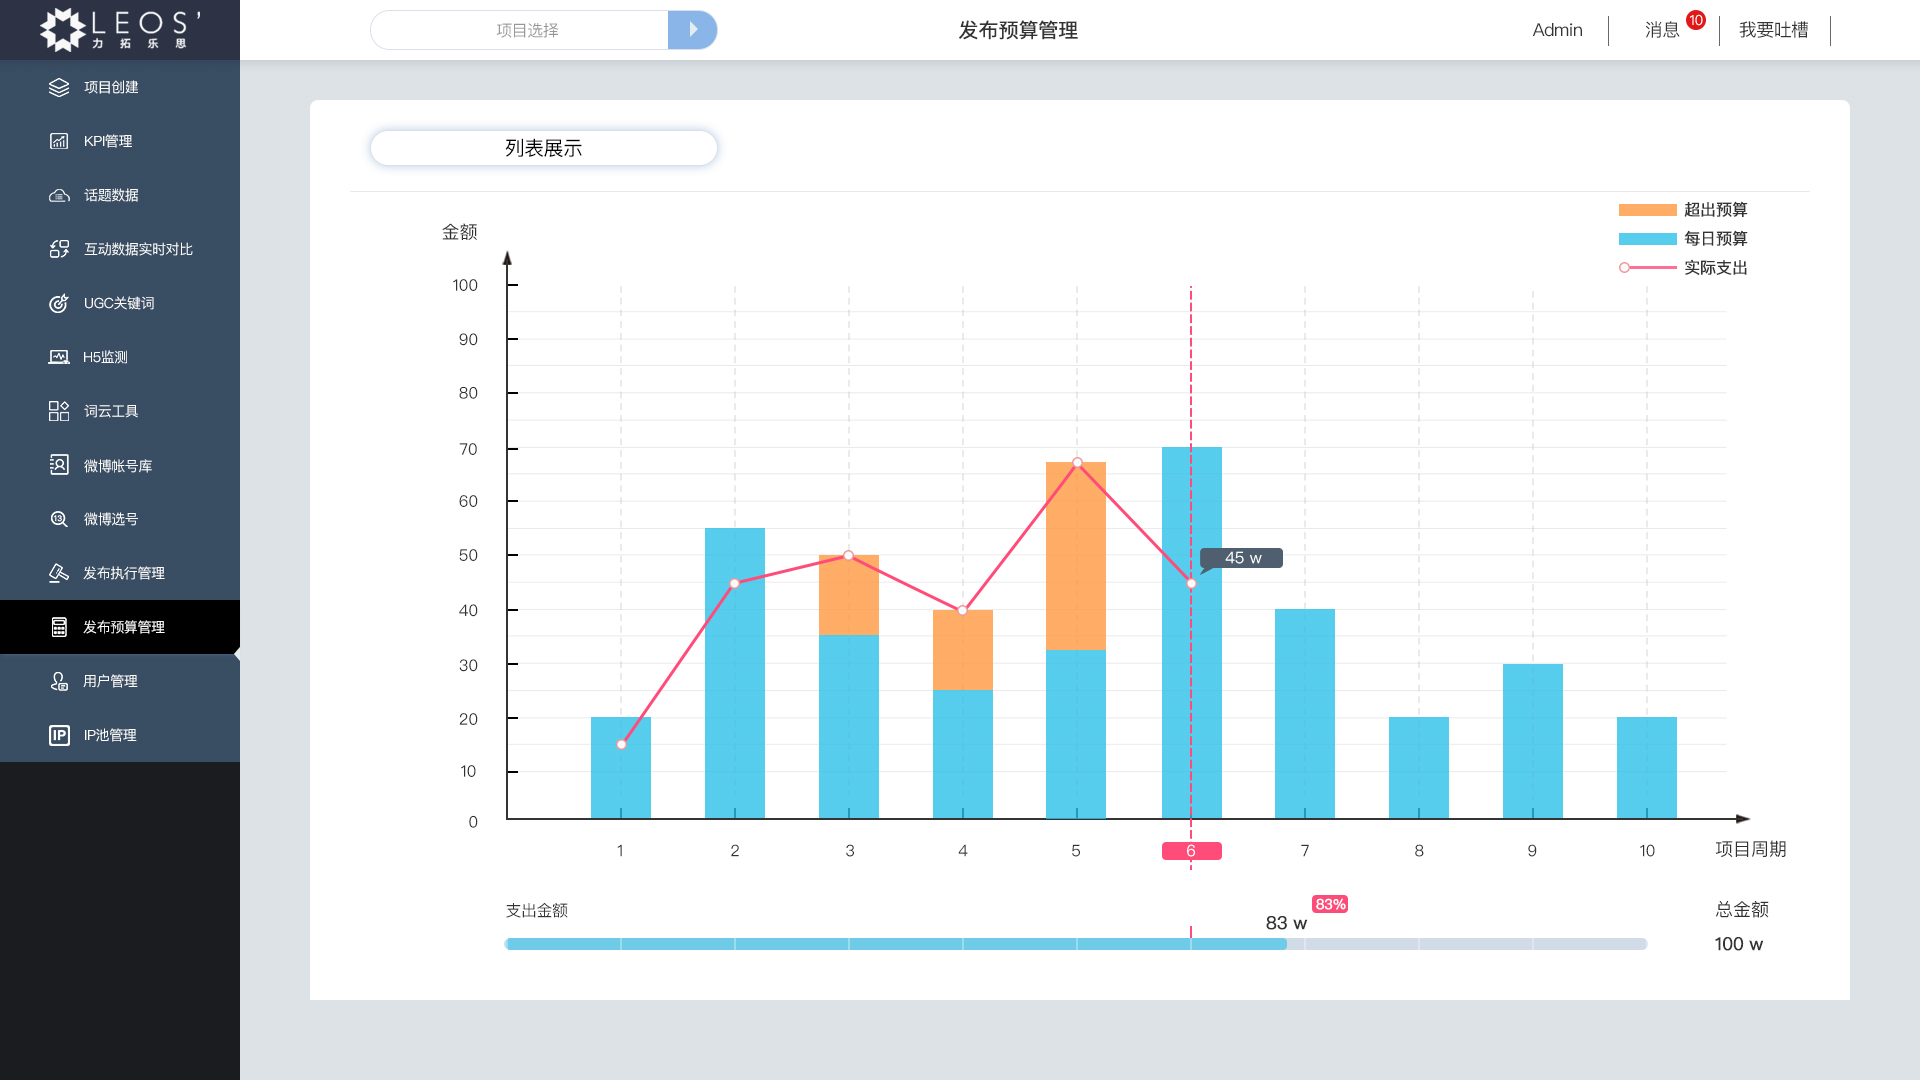Open 微博选号 text label

[x=111, y=519]
